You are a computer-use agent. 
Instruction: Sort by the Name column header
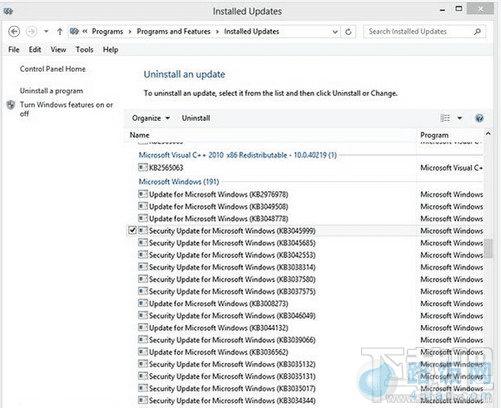(x=139, y=135)
